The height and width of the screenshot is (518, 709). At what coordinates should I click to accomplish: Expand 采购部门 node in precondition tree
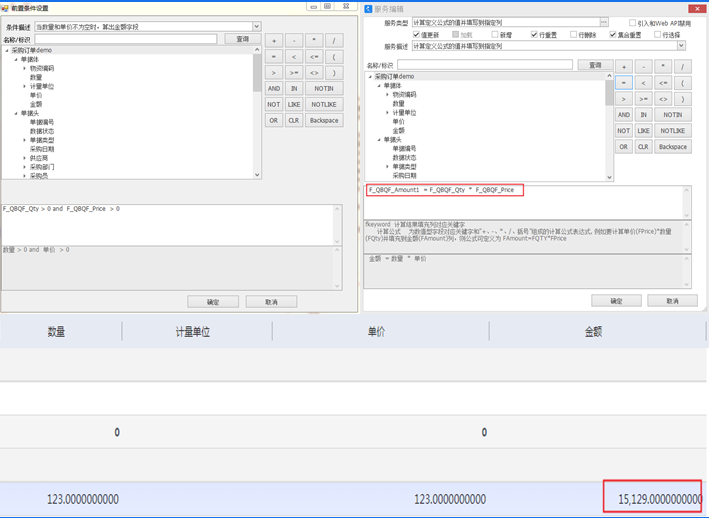click(24, 167)
